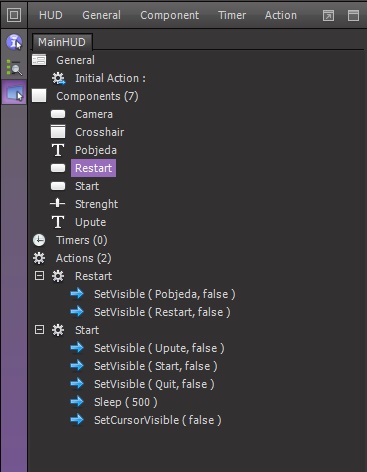Select SetVisible ( Pobjeda, false ) statement
The width and height of the screenshot is (367, 472).
[165, 294]
